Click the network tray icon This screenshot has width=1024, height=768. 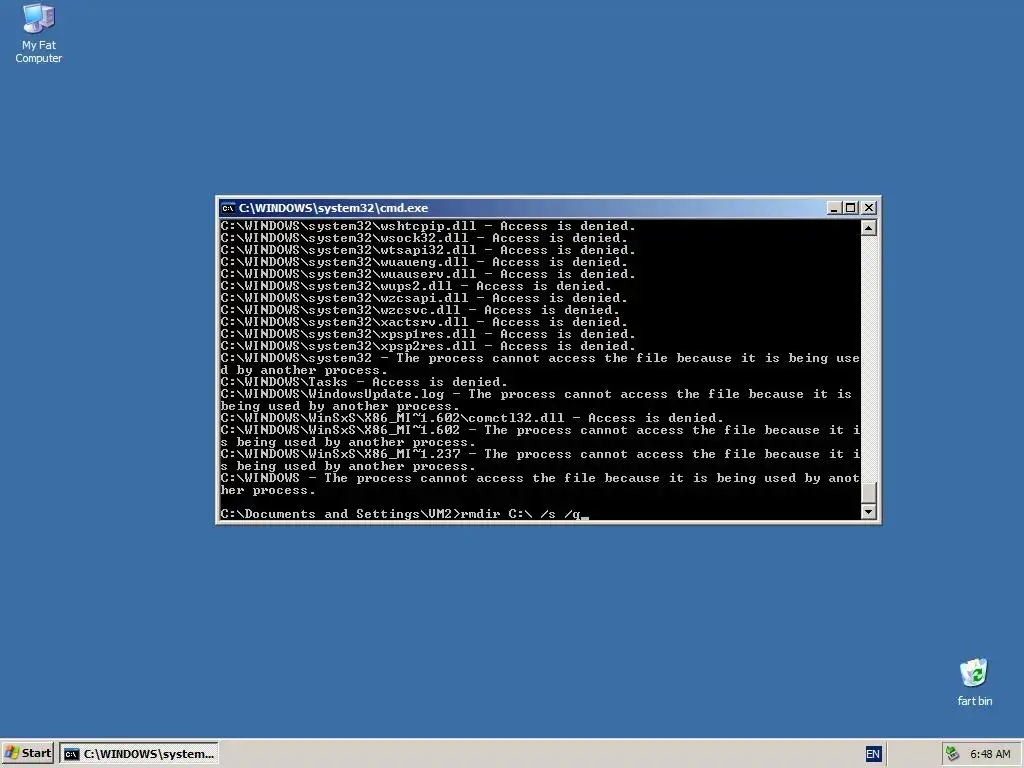point(953,754)
